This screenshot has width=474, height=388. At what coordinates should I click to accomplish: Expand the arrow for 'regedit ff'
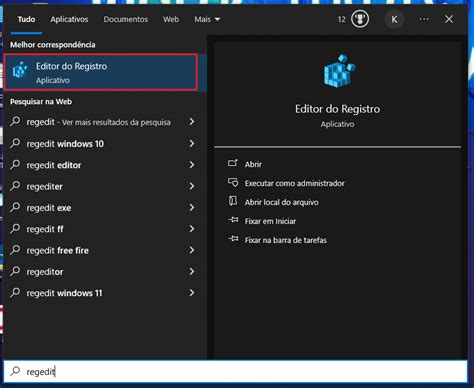pos(192,229)
